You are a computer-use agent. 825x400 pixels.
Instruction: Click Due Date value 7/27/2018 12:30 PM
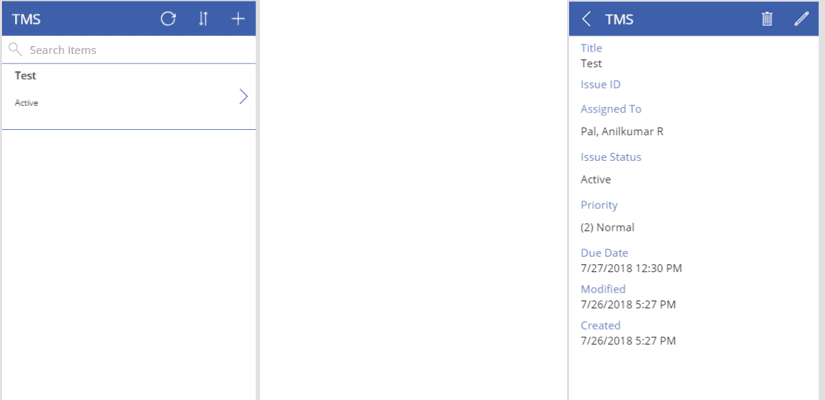tap(631, 268)
